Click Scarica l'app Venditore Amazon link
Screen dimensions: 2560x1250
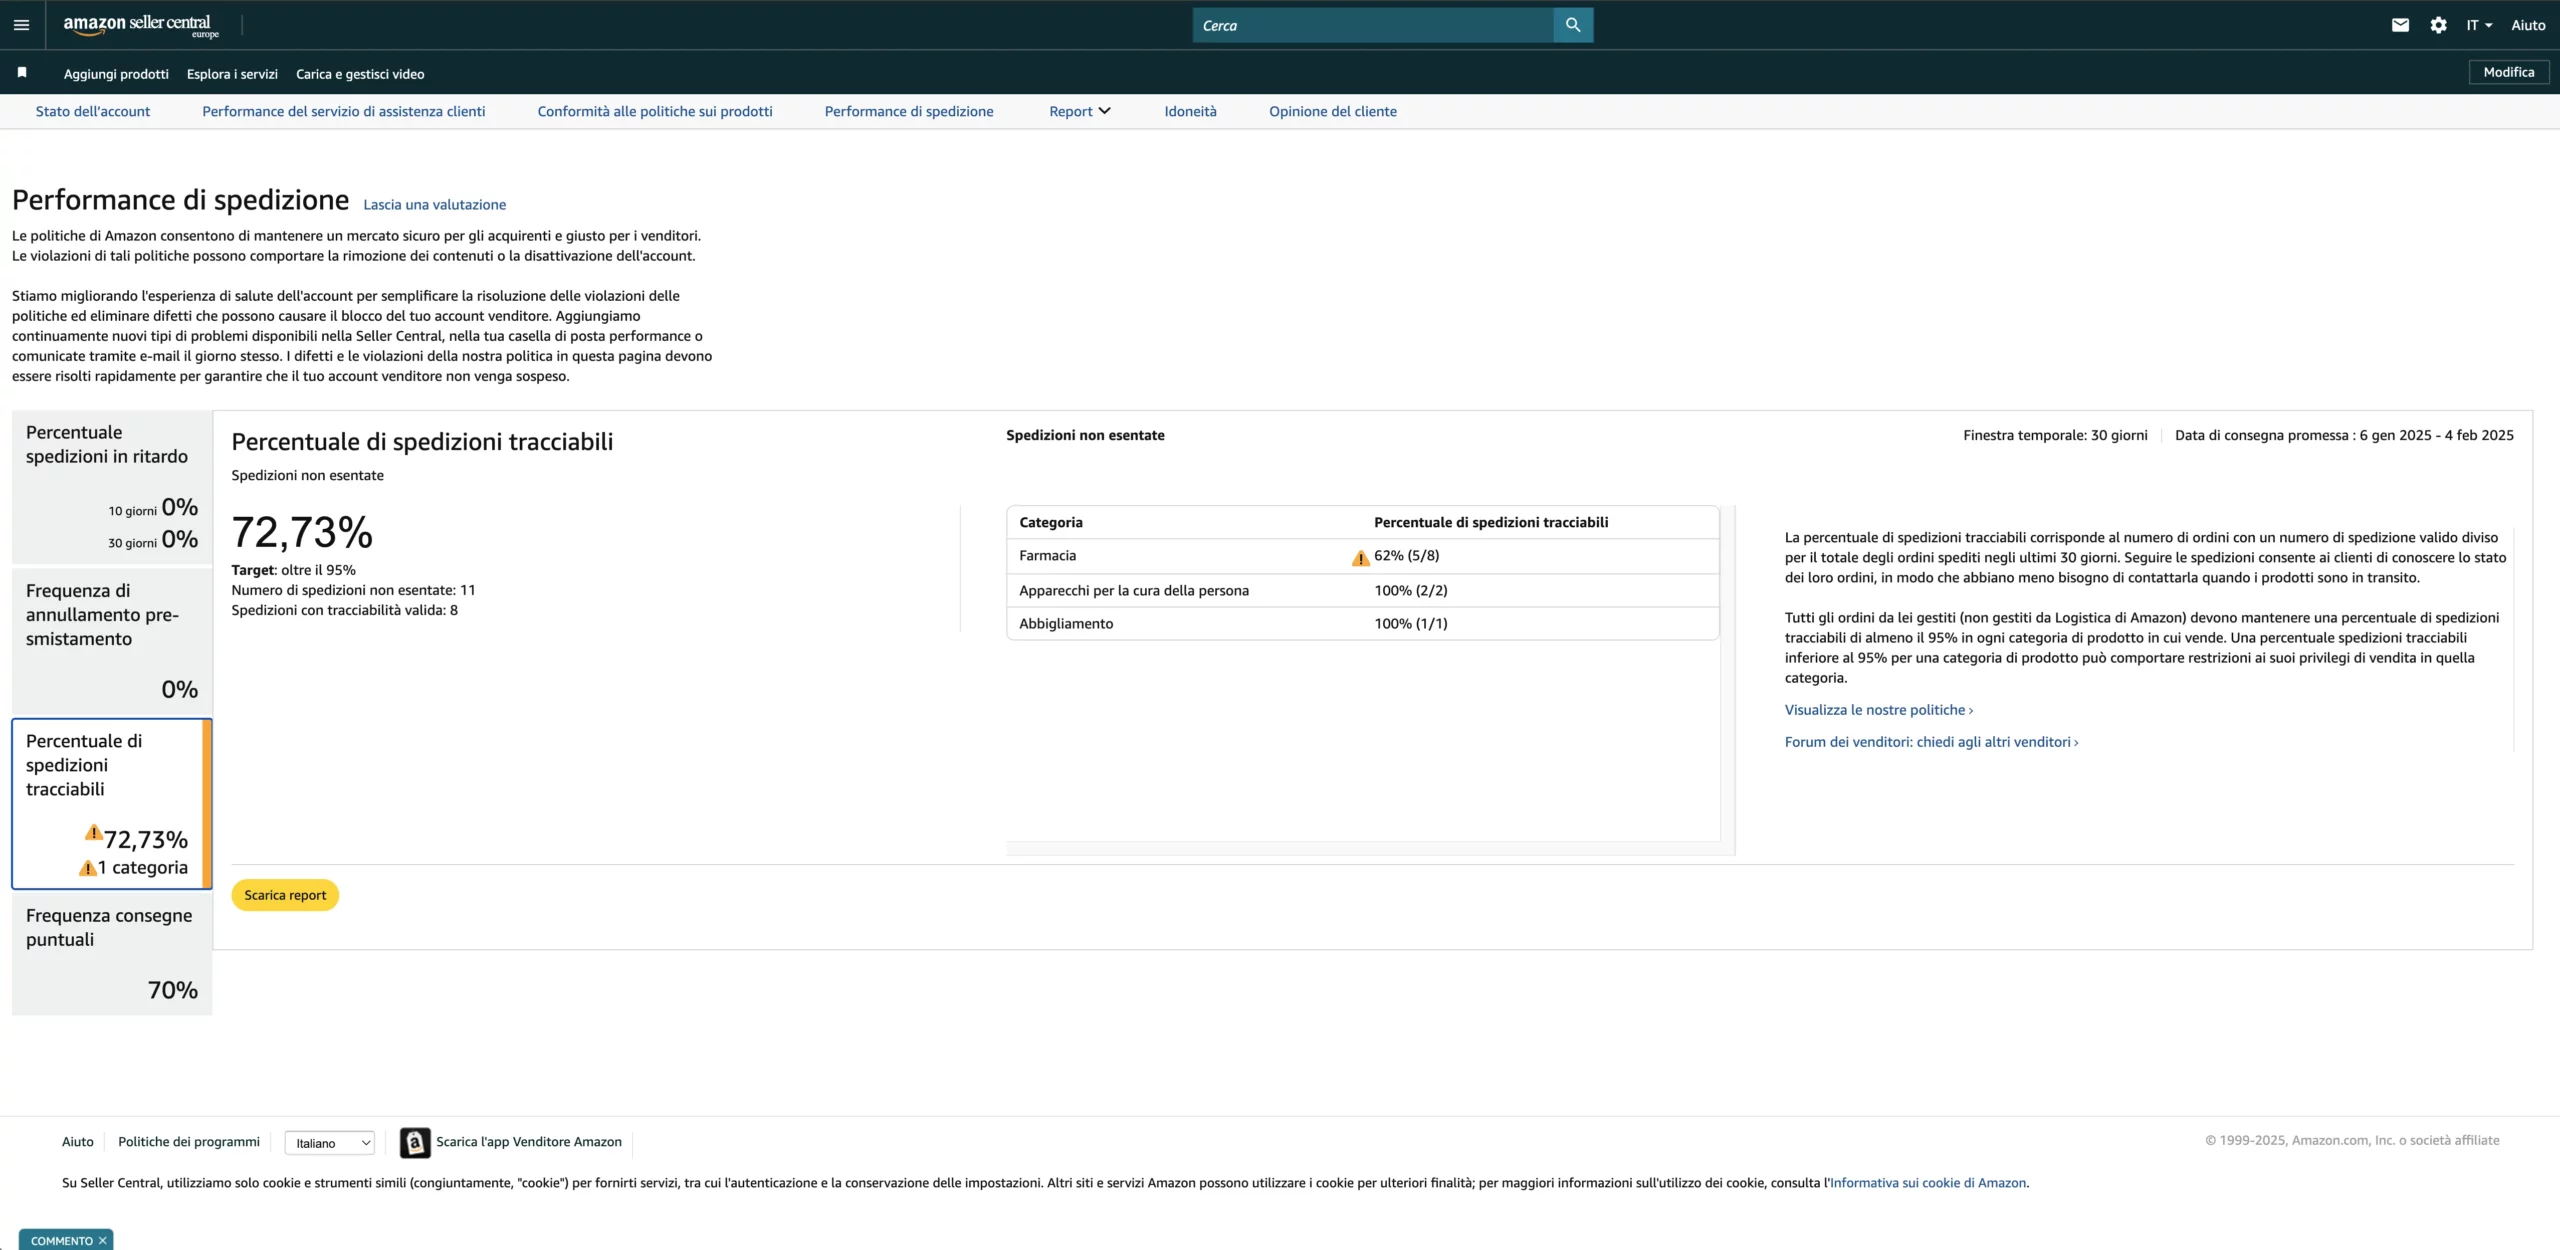click(528, 1141)
